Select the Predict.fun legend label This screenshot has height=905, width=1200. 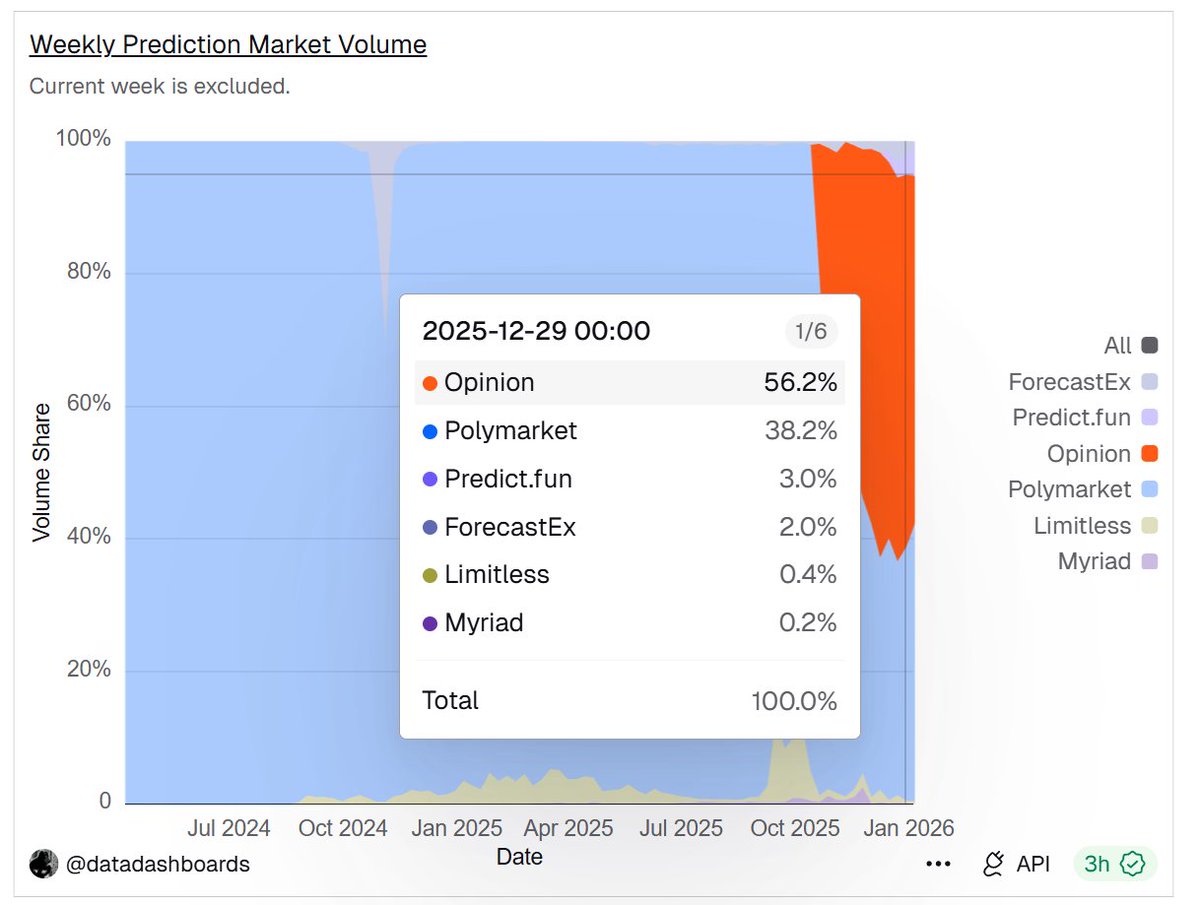coord(1071,418)
